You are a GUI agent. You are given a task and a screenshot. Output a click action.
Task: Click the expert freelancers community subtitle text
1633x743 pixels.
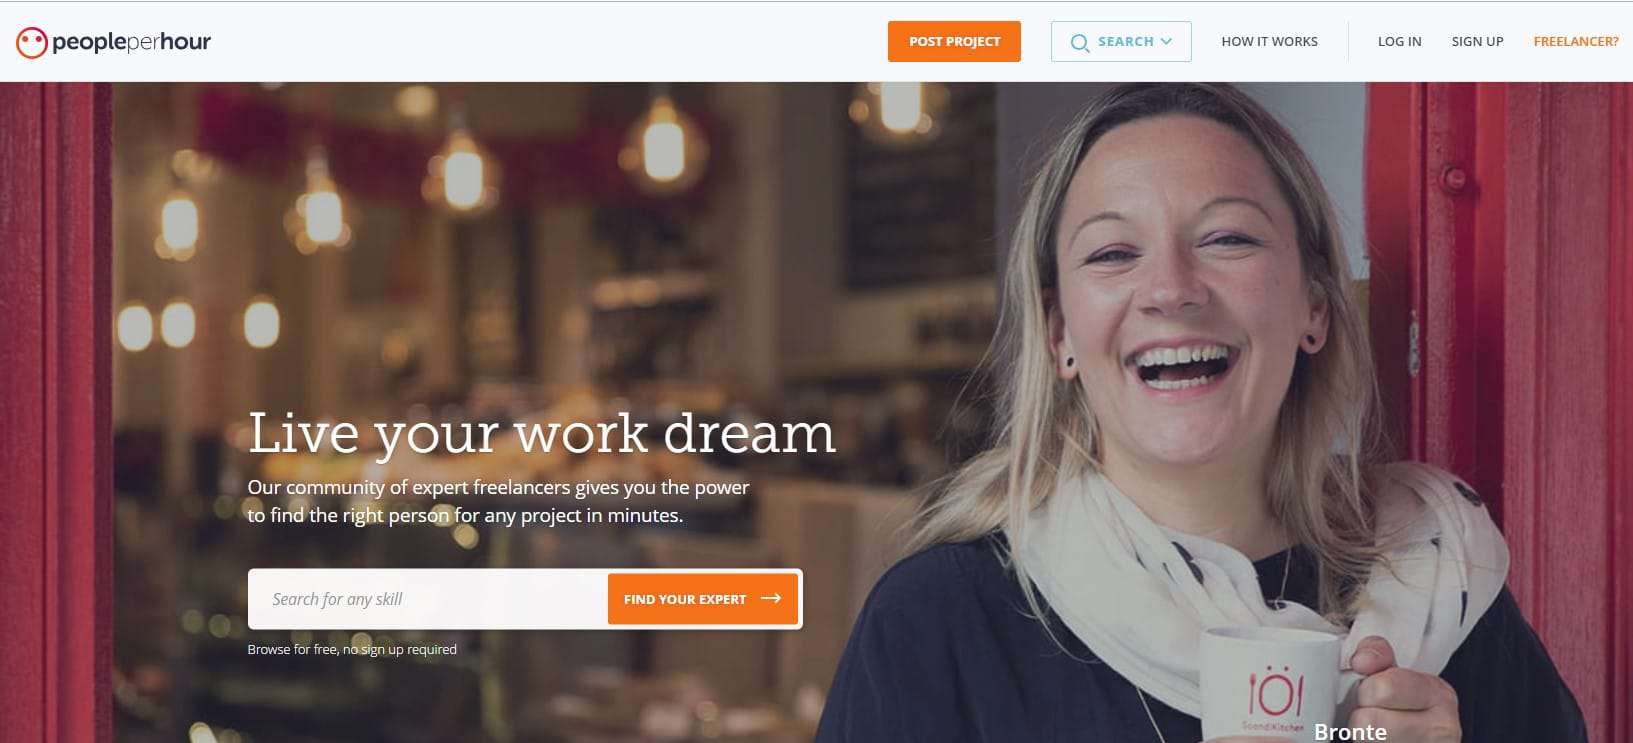coord(498,501)
